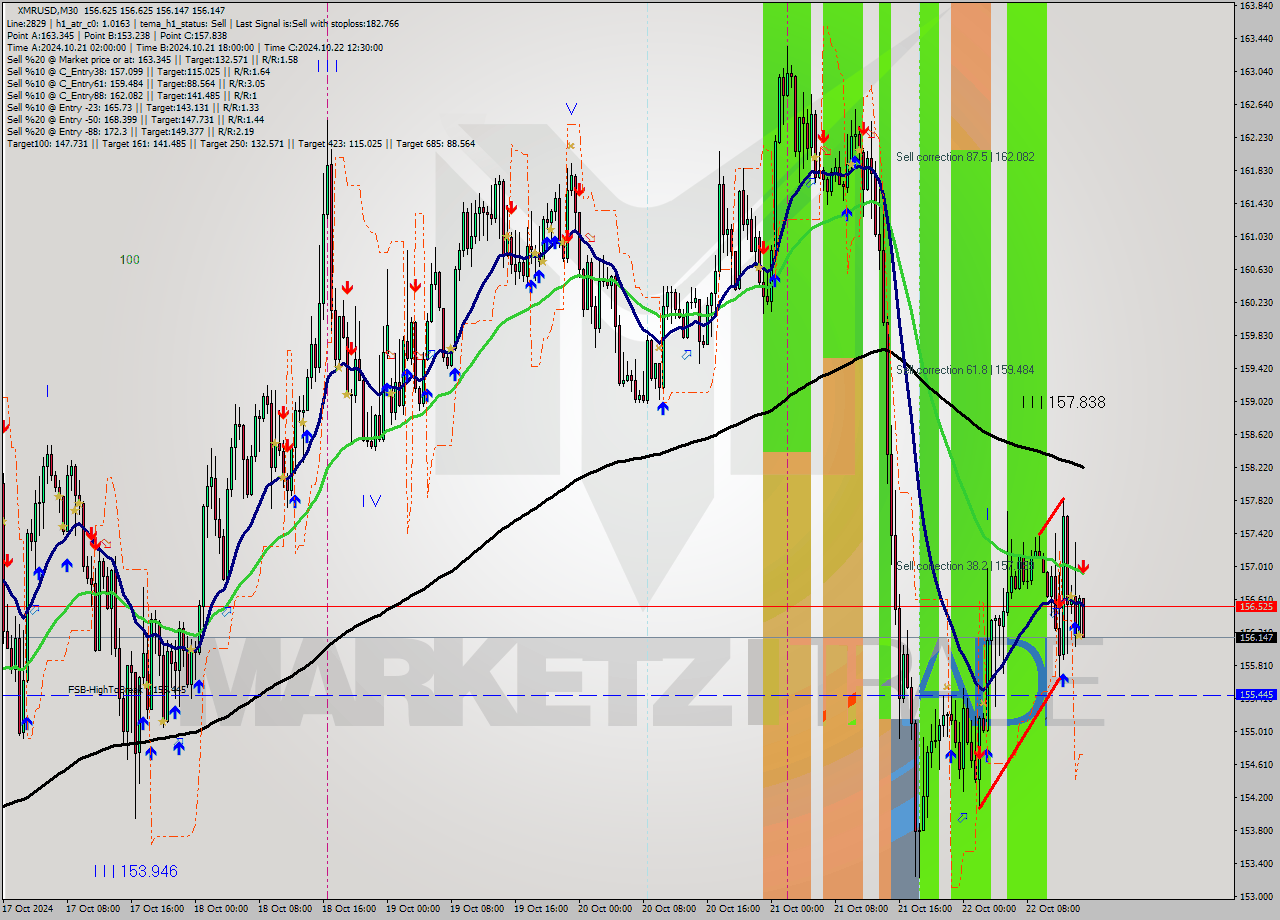Click the '21 Oct 16:00' time label
Viewport: 1280px width, 920px height.
pos(925,909)
